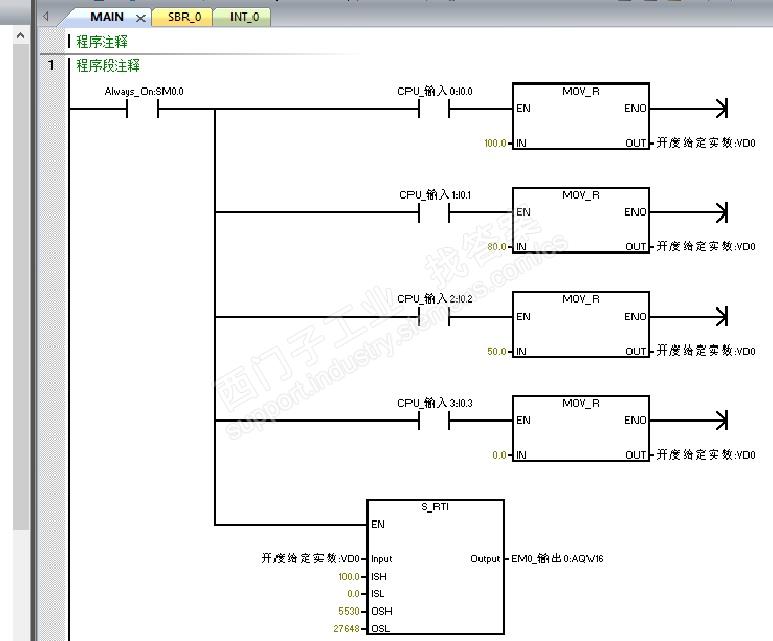The image size is (773, 641).
Task: Click the S_RTI Input operand 开度给定实数:VD0
Action: coord(311,558)
